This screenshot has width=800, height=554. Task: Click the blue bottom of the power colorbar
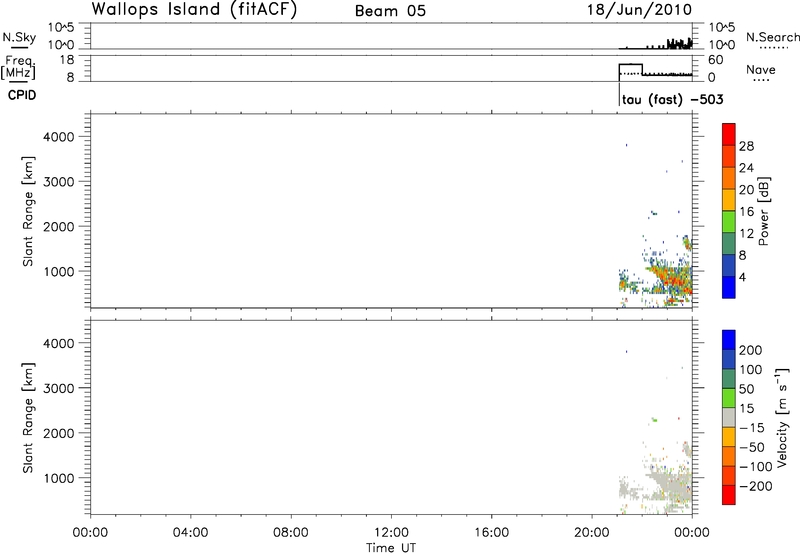coord(729,287)
